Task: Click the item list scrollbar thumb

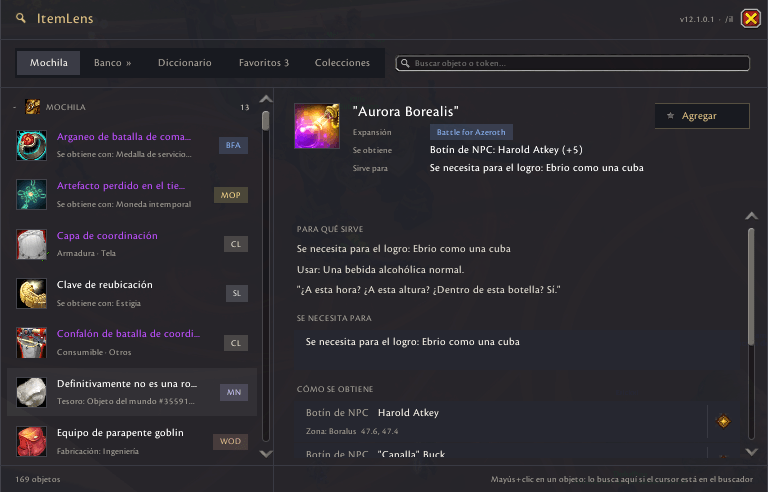Action: tap(266, 121)
